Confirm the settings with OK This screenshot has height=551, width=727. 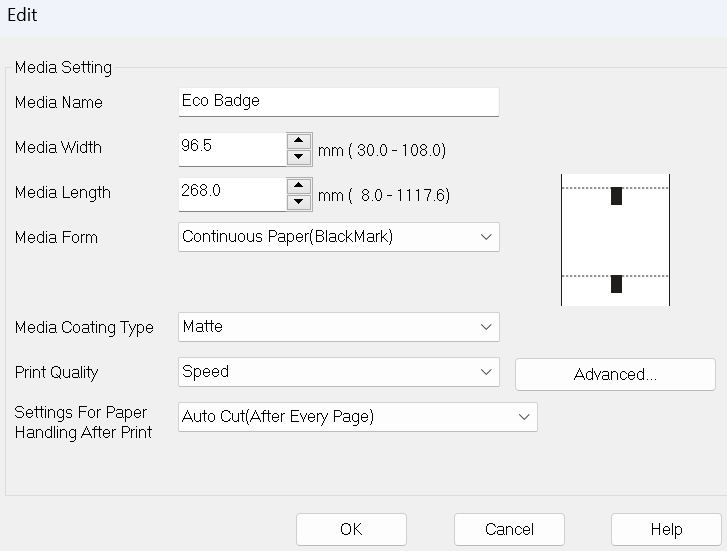(x=351, y=529)
